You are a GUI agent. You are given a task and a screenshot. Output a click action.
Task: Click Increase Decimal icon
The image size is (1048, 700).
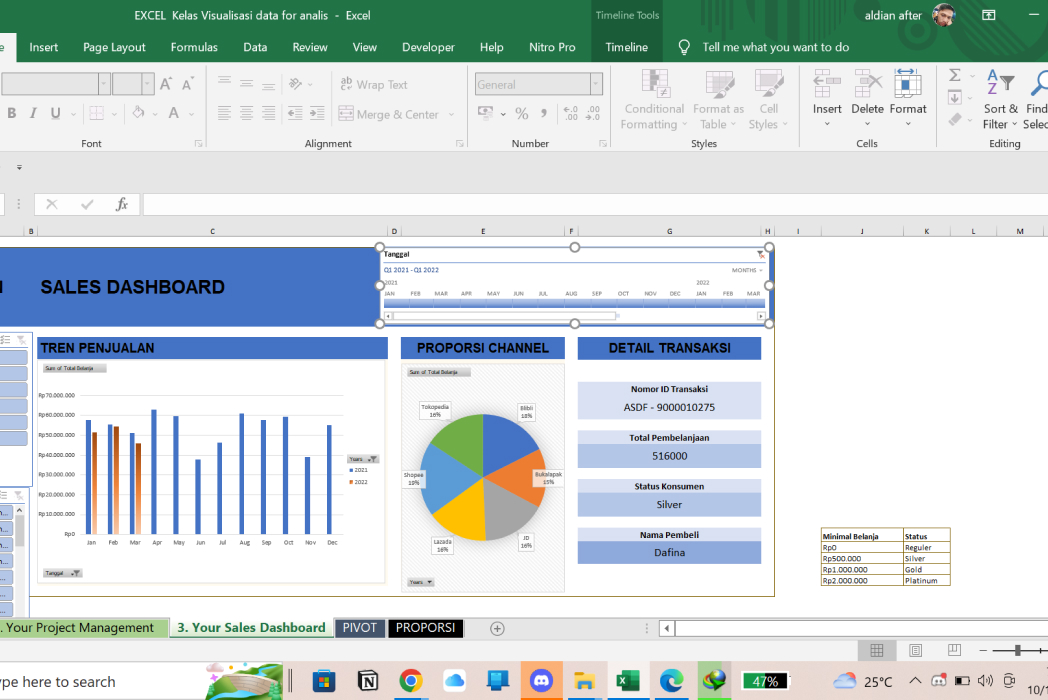pos(571,114)
